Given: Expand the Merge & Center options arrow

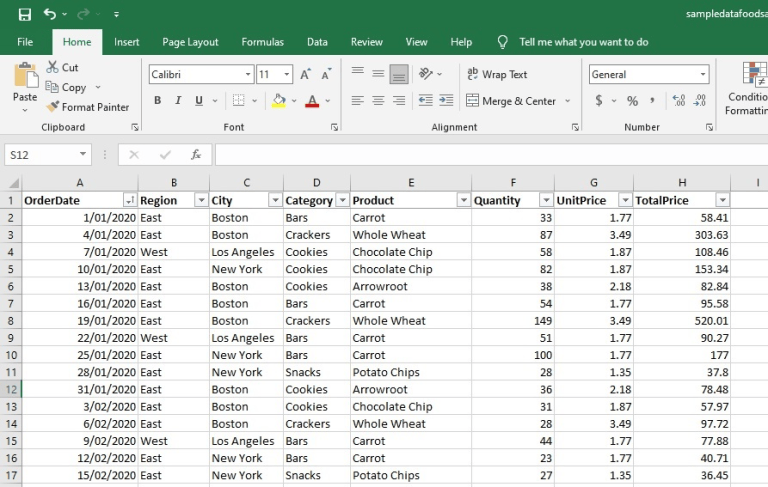Looking at the screenshot, I should (568, 101).
